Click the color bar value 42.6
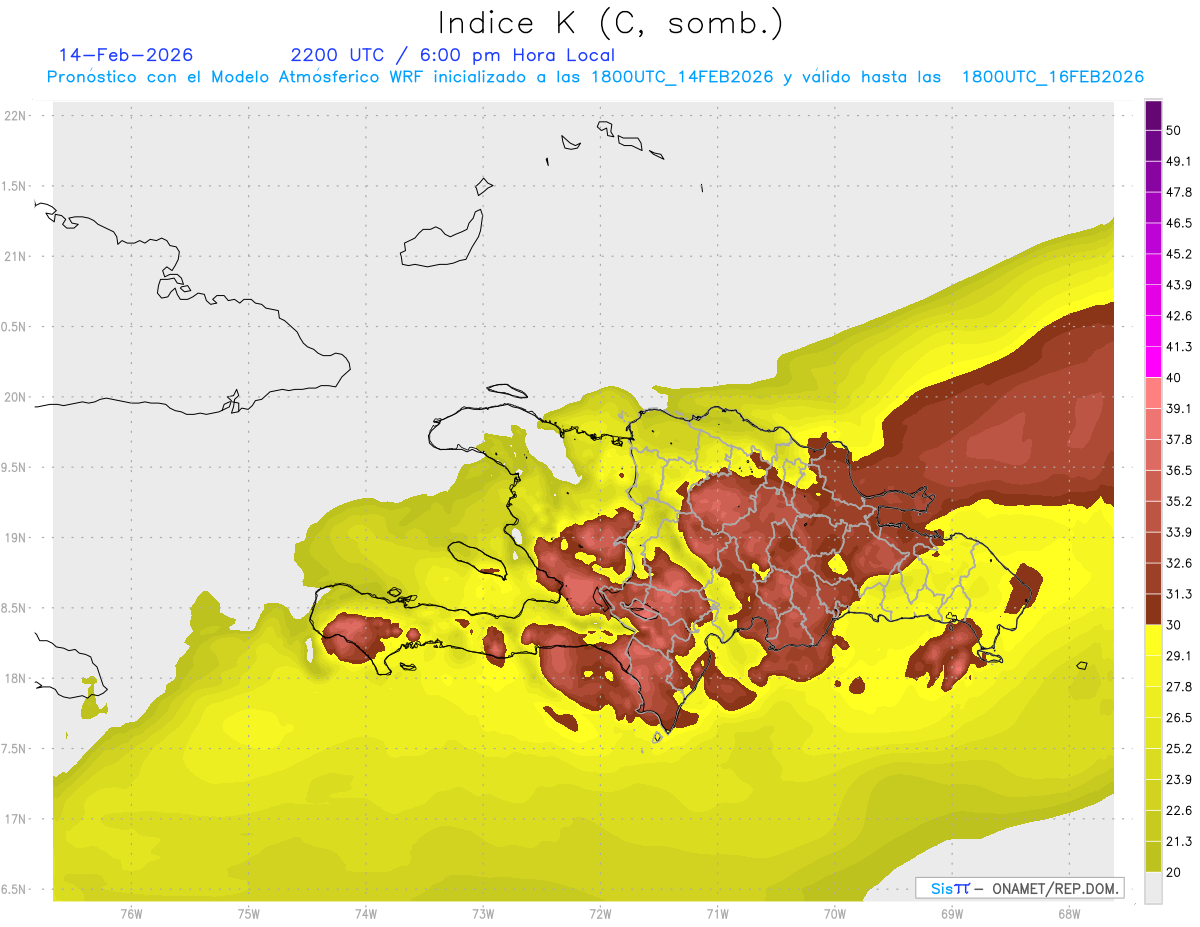The image size is (1200, 927). [1179, 316]
